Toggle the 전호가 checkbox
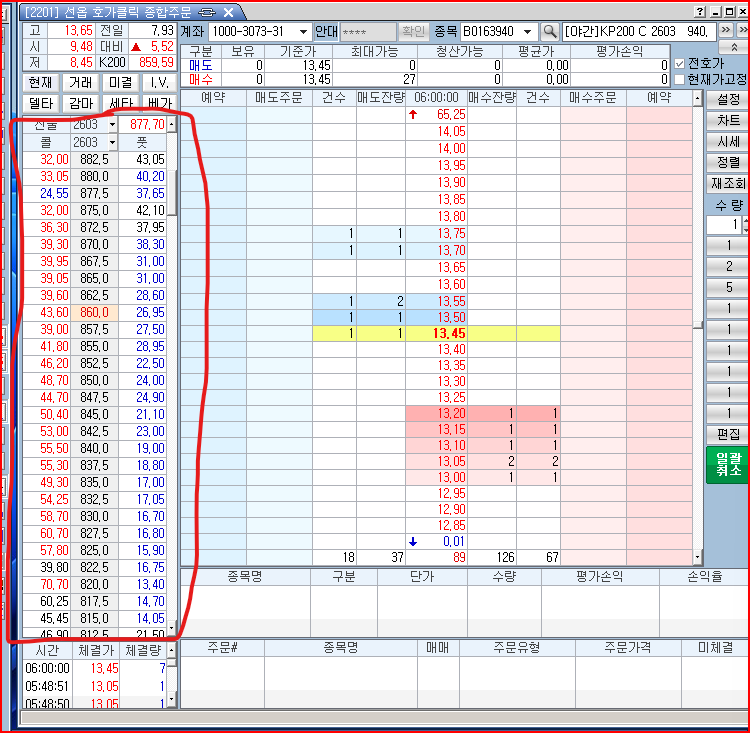750x733 pixels. click(680, 63)
